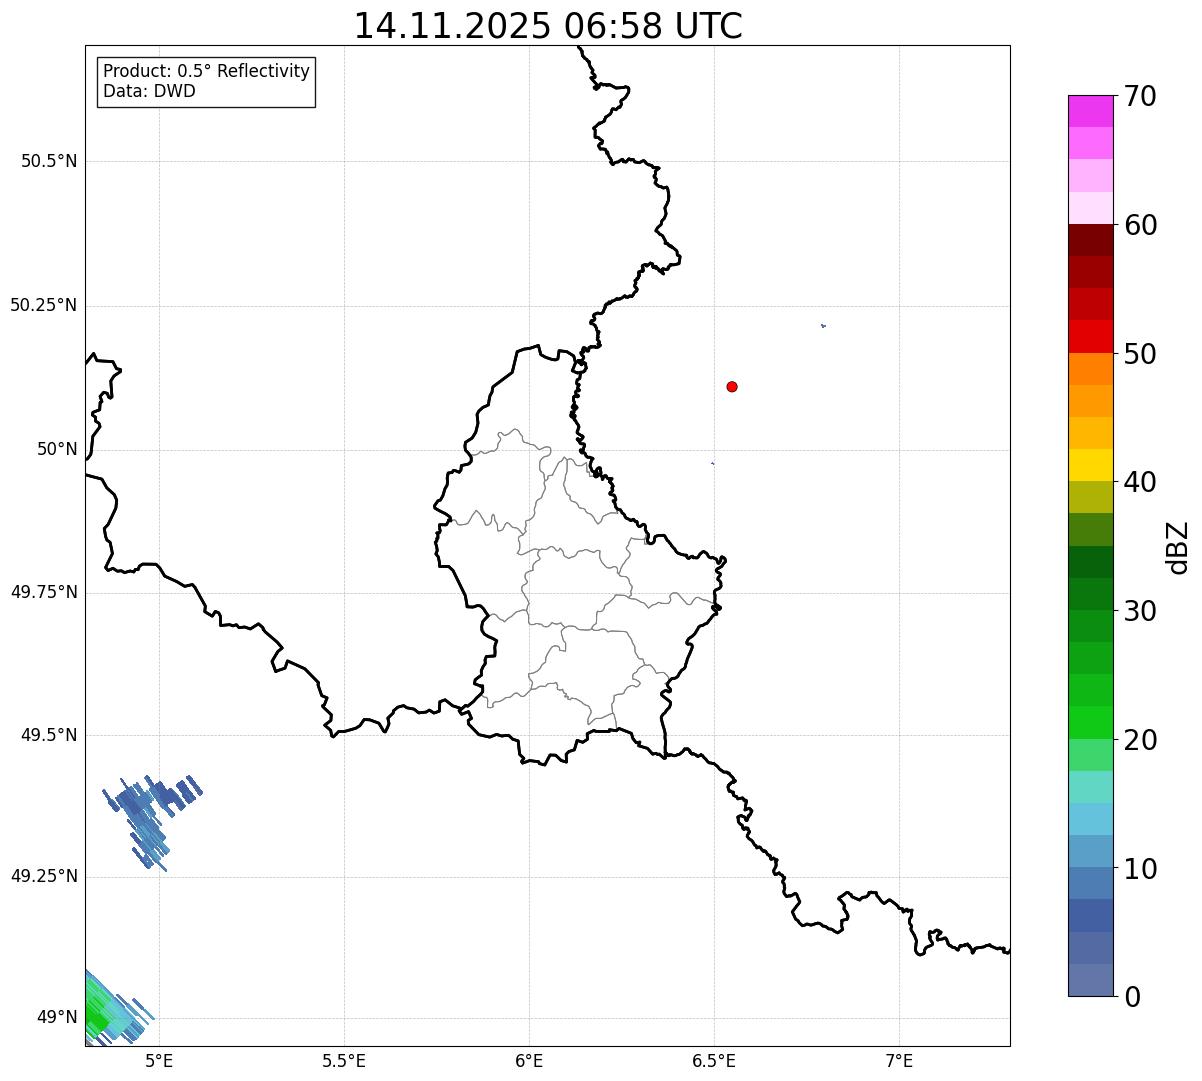Click the title 14.11.2025 06:58 UTC
Screen dimensions: 1202x1081
548,26
